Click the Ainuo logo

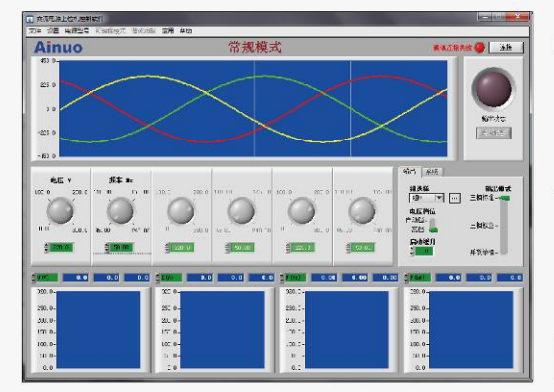tap(58, 47)
